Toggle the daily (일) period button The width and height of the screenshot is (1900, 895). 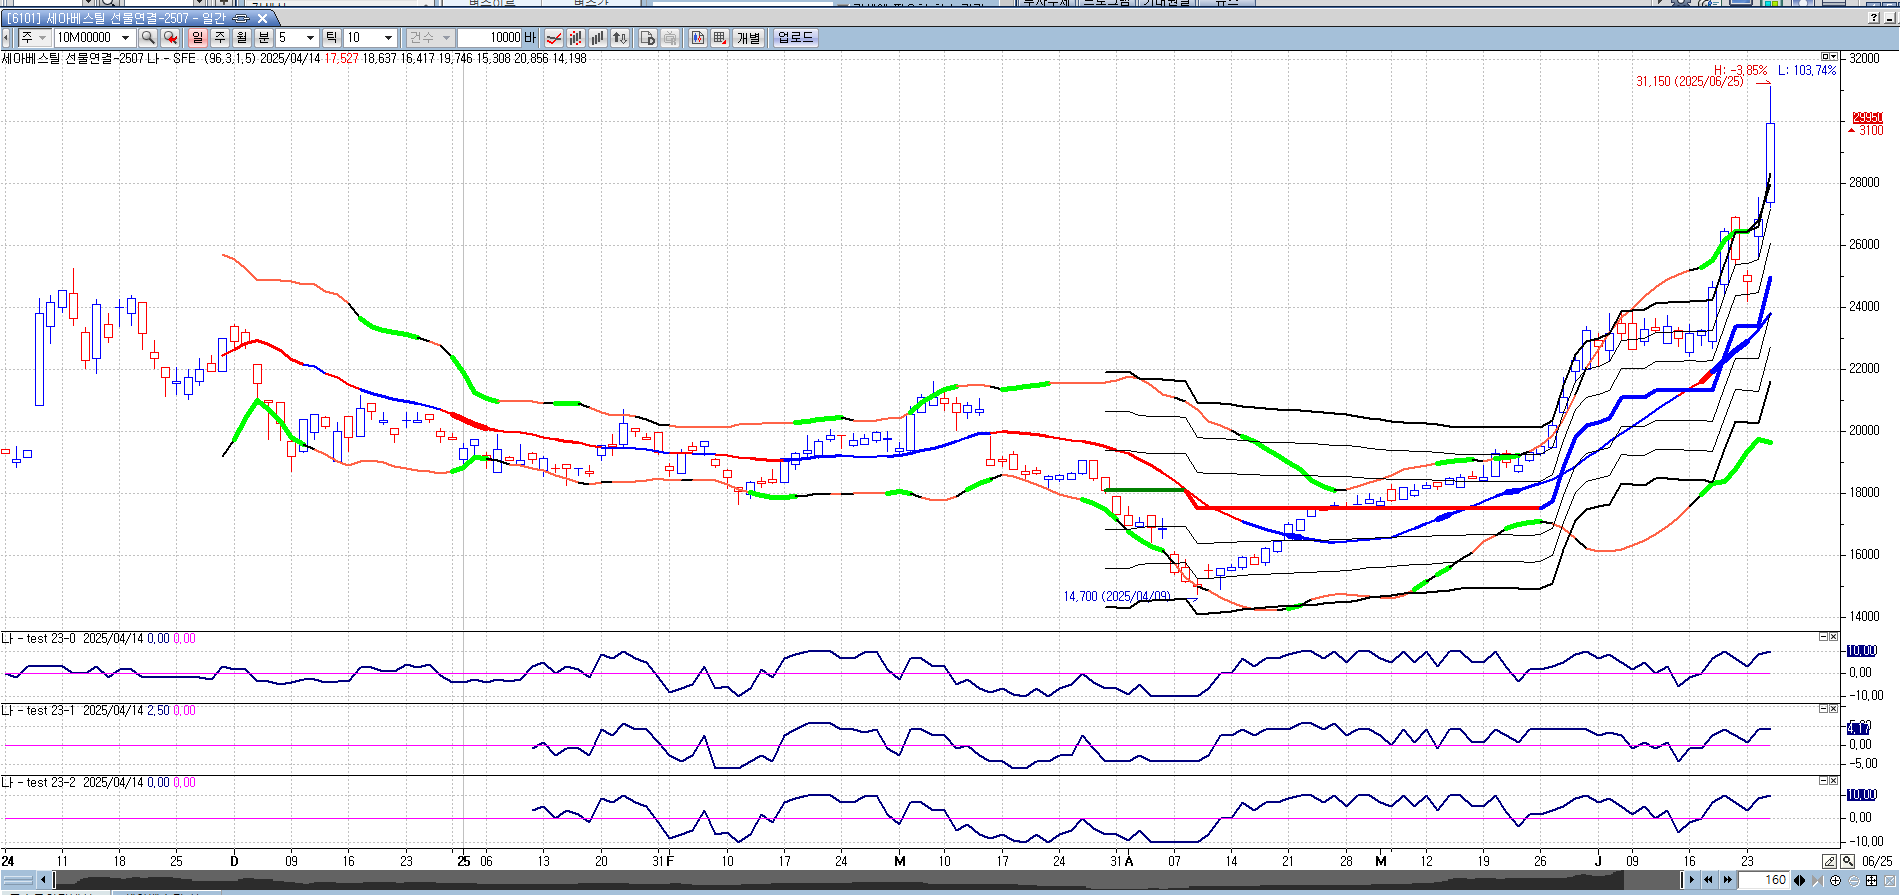[x=197, y=38]
